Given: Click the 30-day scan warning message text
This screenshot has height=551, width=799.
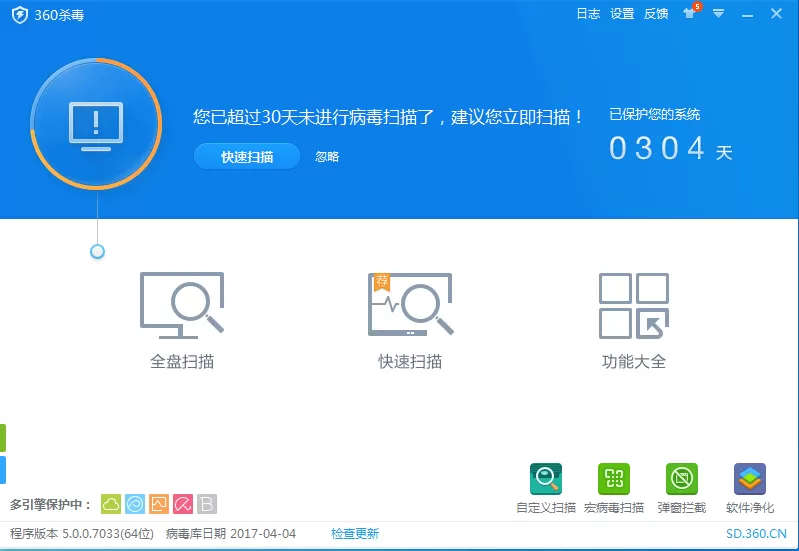Looking at the screenshot, I should (387, 117).
